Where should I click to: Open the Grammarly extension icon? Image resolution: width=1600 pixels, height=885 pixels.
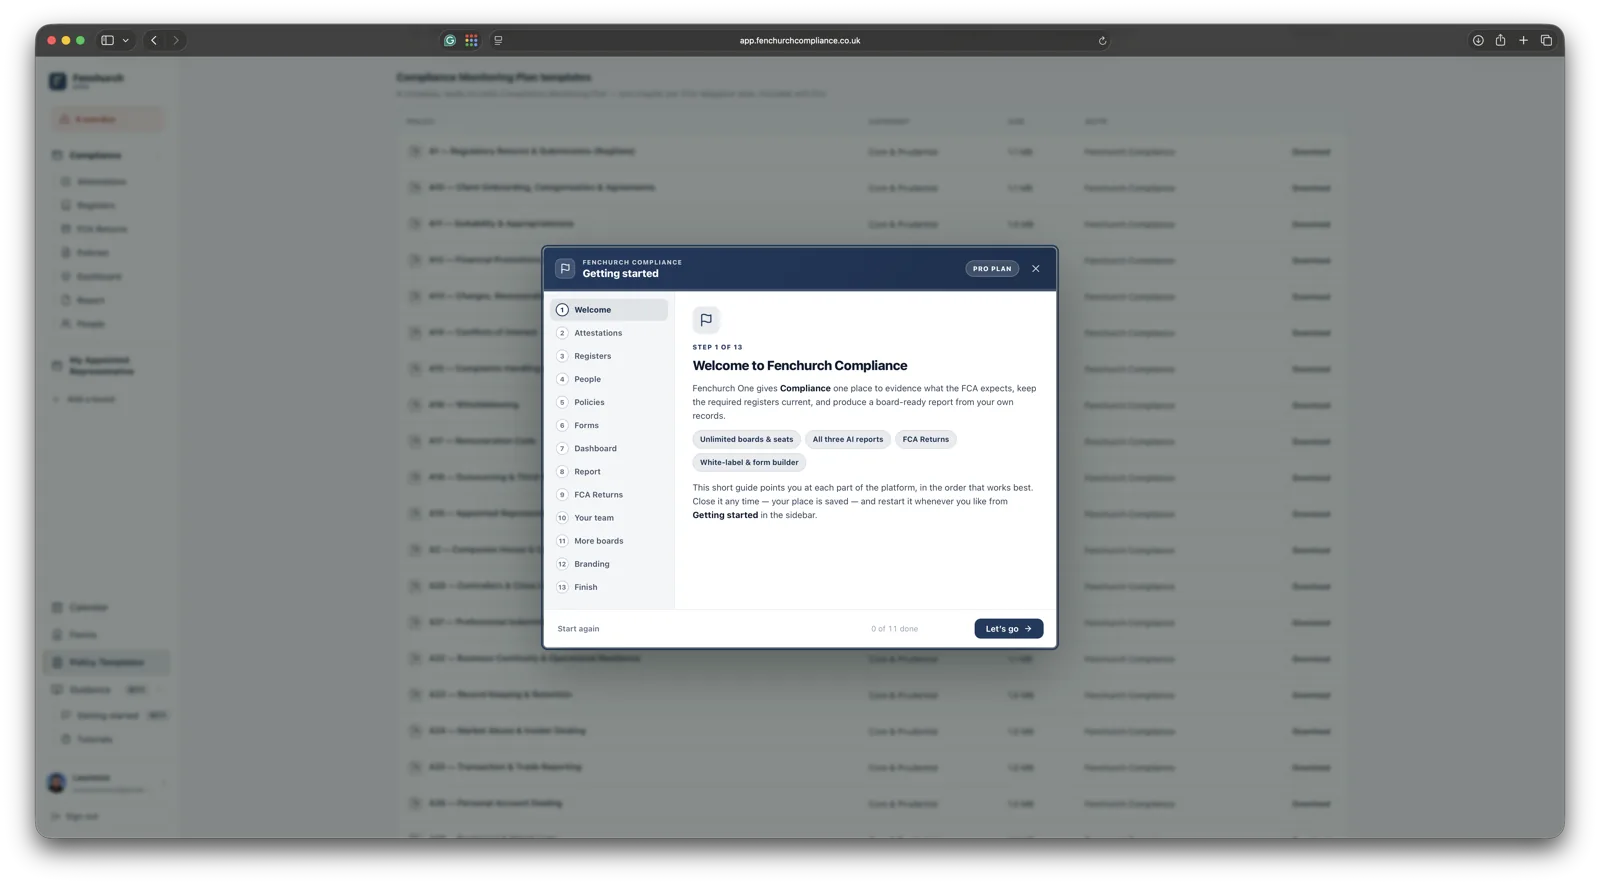pos(450,41)
